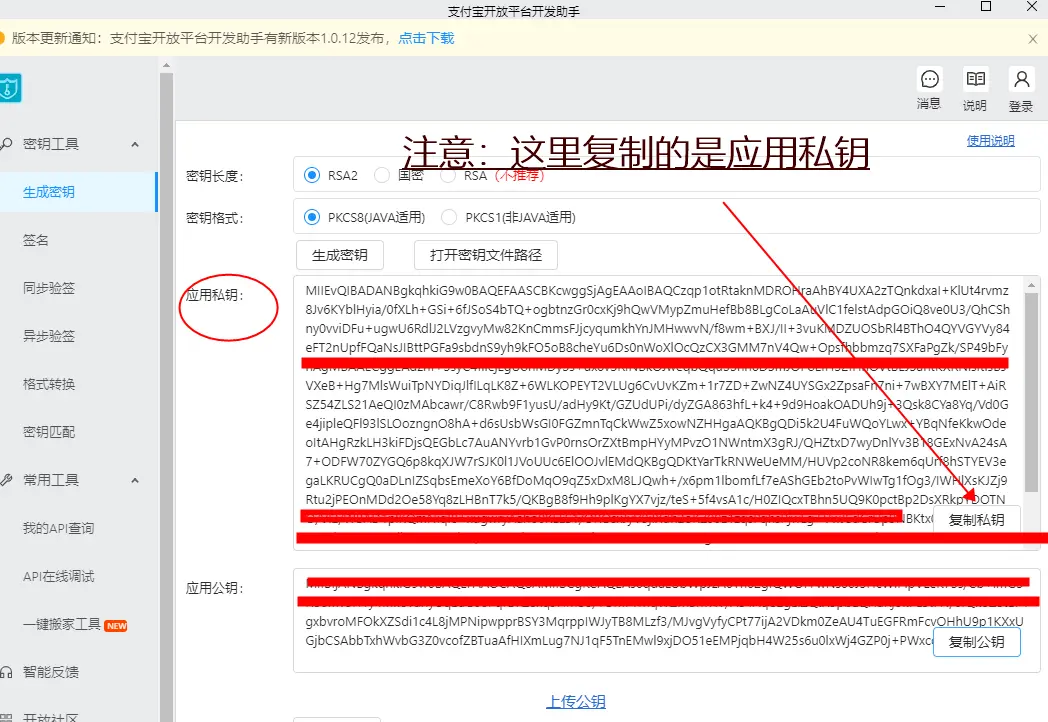Collapse the 密钥工具 section
This screenshot has width=1048, height=722.
[135, 144]
